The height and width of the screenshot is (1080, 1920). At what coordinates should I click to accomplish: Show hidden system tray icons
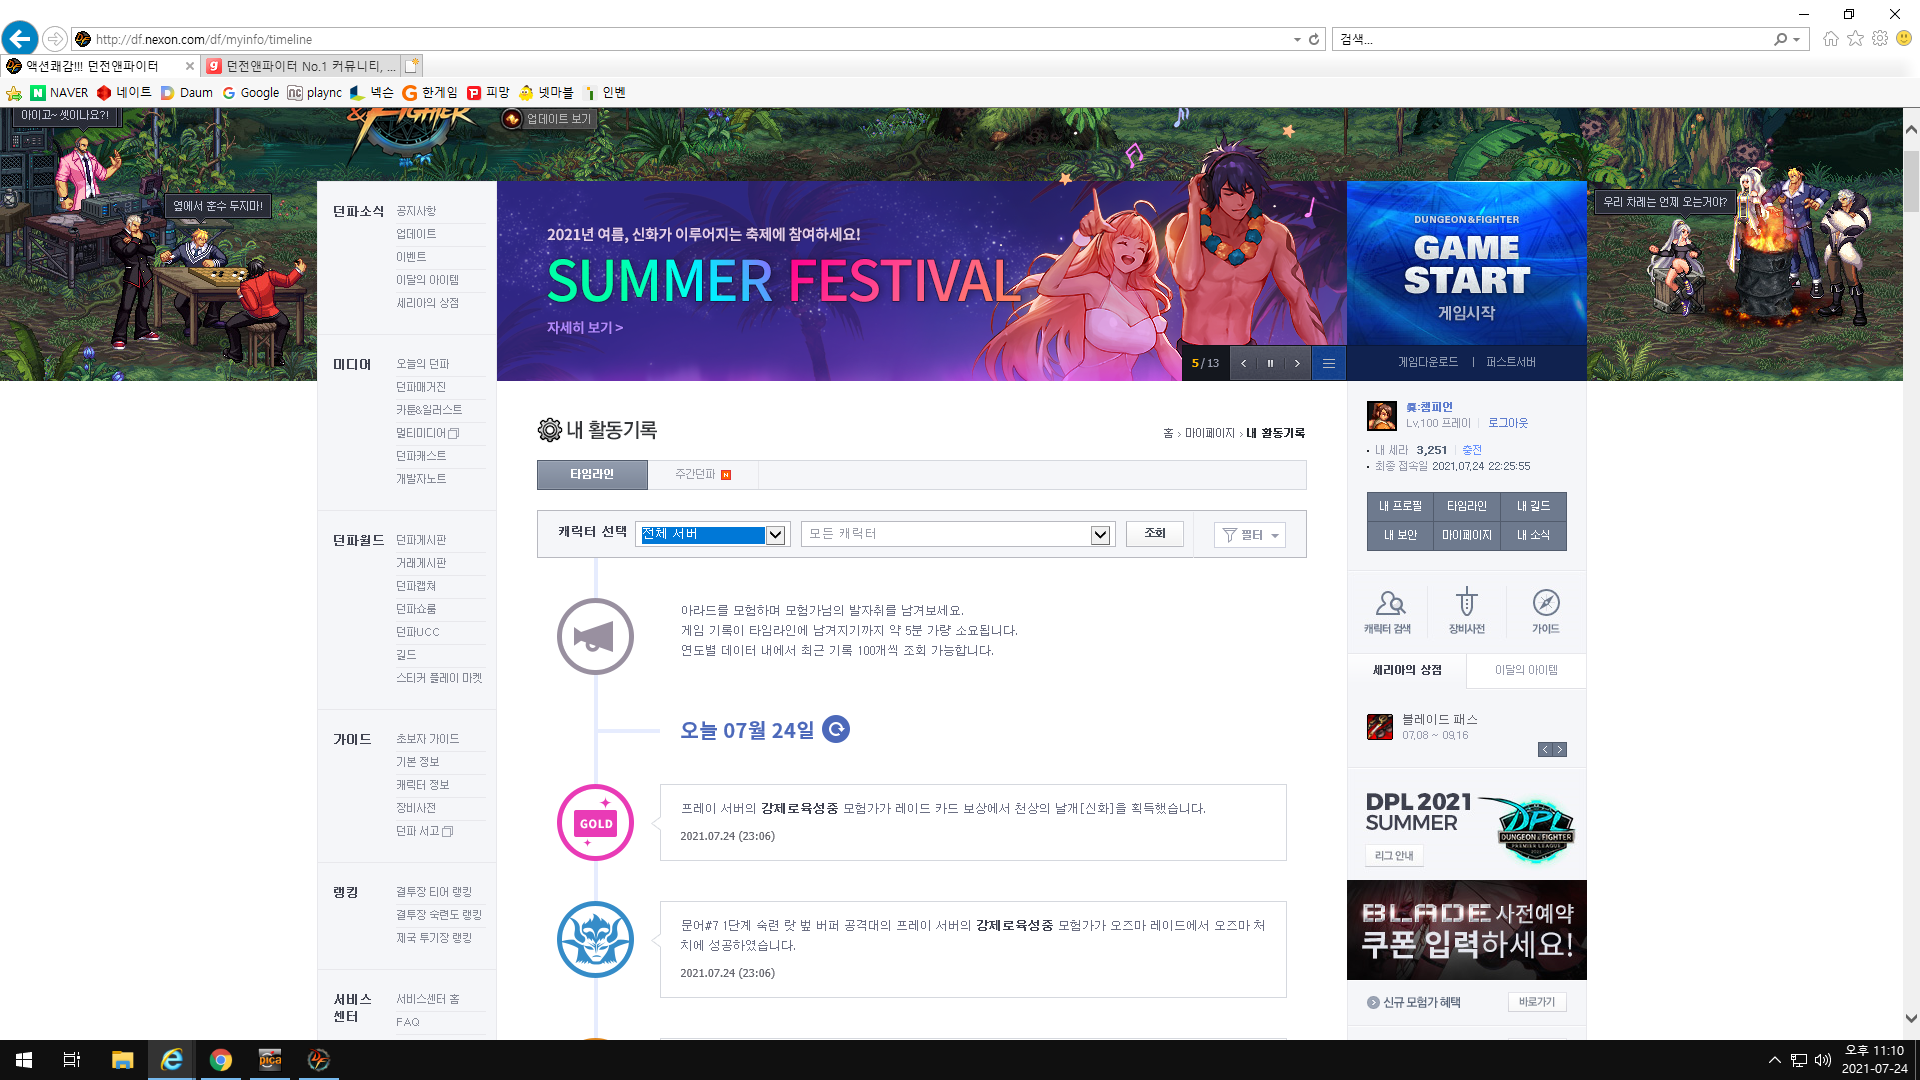click(x=1774, y=1060)
